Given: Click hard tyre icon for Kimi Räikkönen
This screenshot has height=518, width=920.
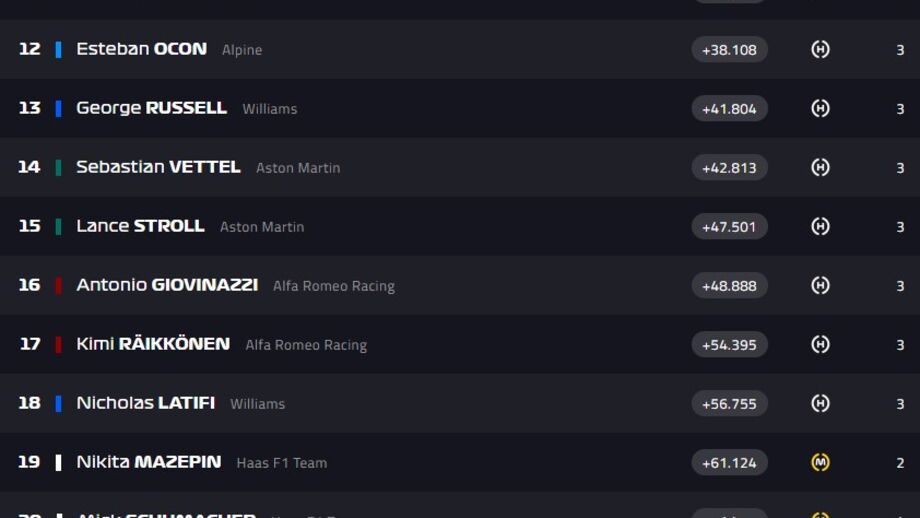Looking at the screenshot, I should point(820,344).
